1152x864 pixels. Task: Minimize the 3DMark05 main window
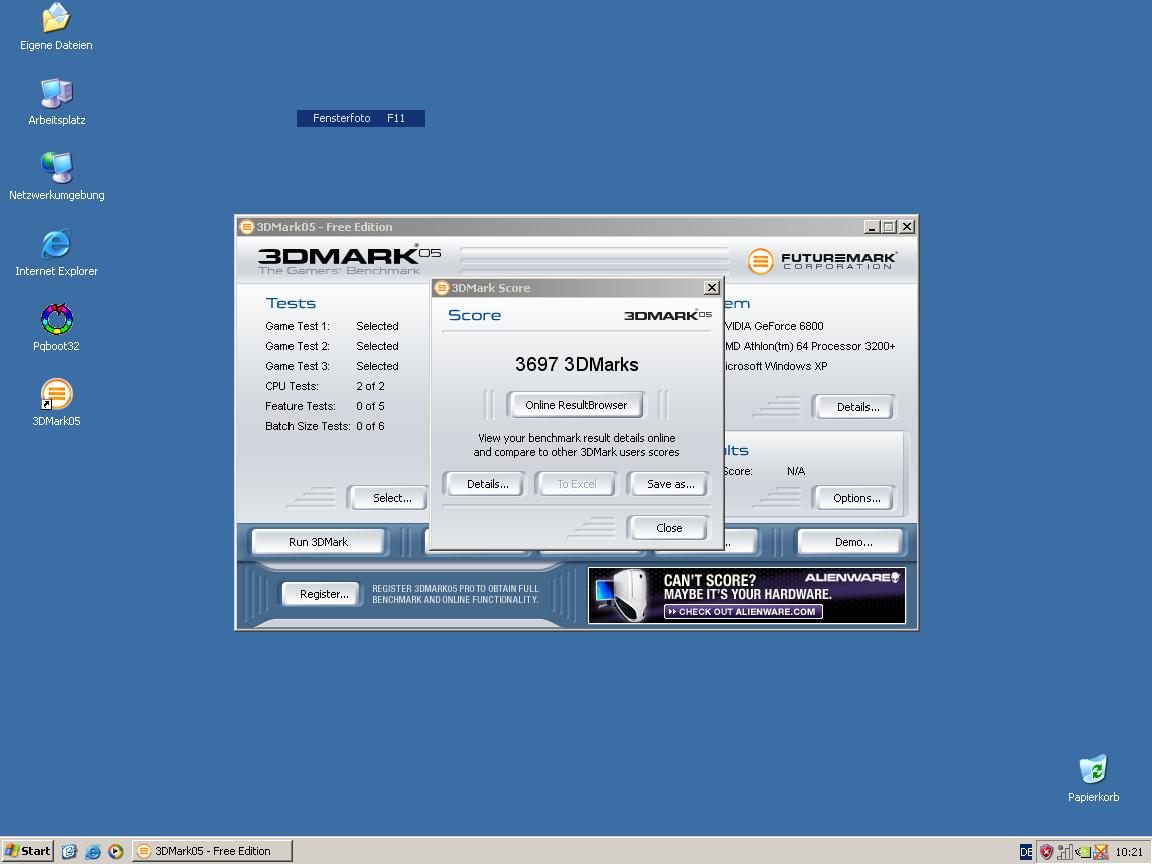click(x=871, y=227)
